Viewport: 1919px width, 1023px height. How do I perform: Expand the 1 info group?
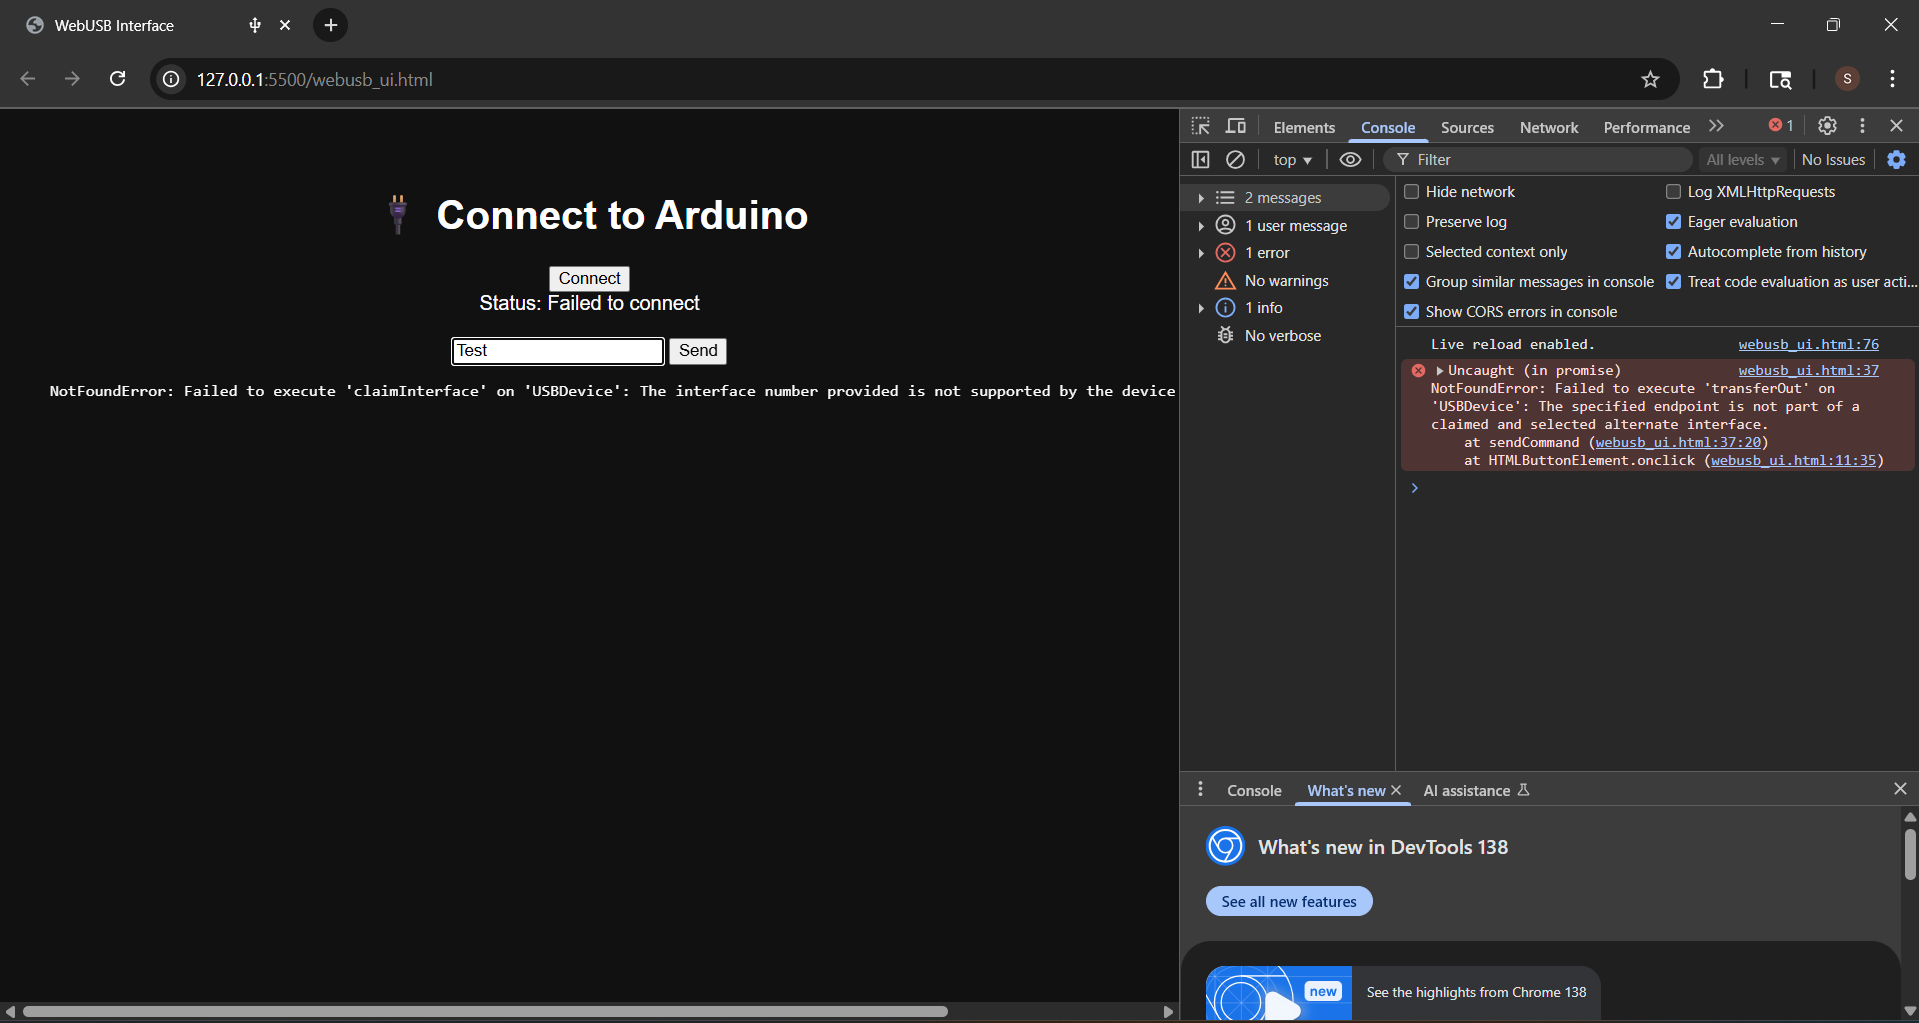point(1201,308)
